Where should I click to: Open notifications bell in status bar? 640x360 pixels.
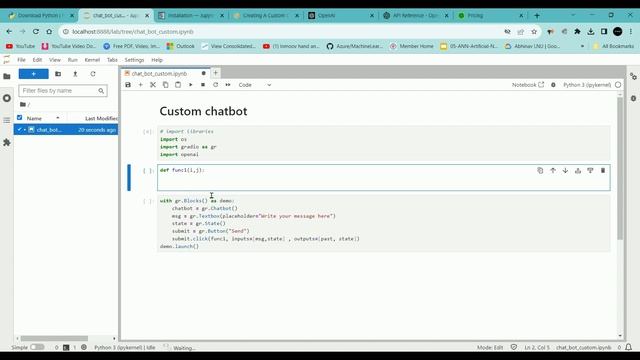(629, 347)
